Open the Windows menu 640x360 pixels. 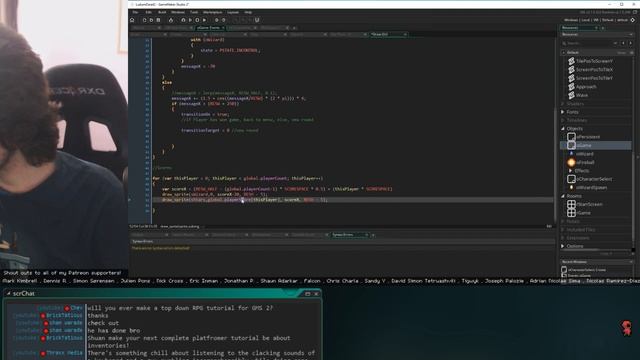178,12
